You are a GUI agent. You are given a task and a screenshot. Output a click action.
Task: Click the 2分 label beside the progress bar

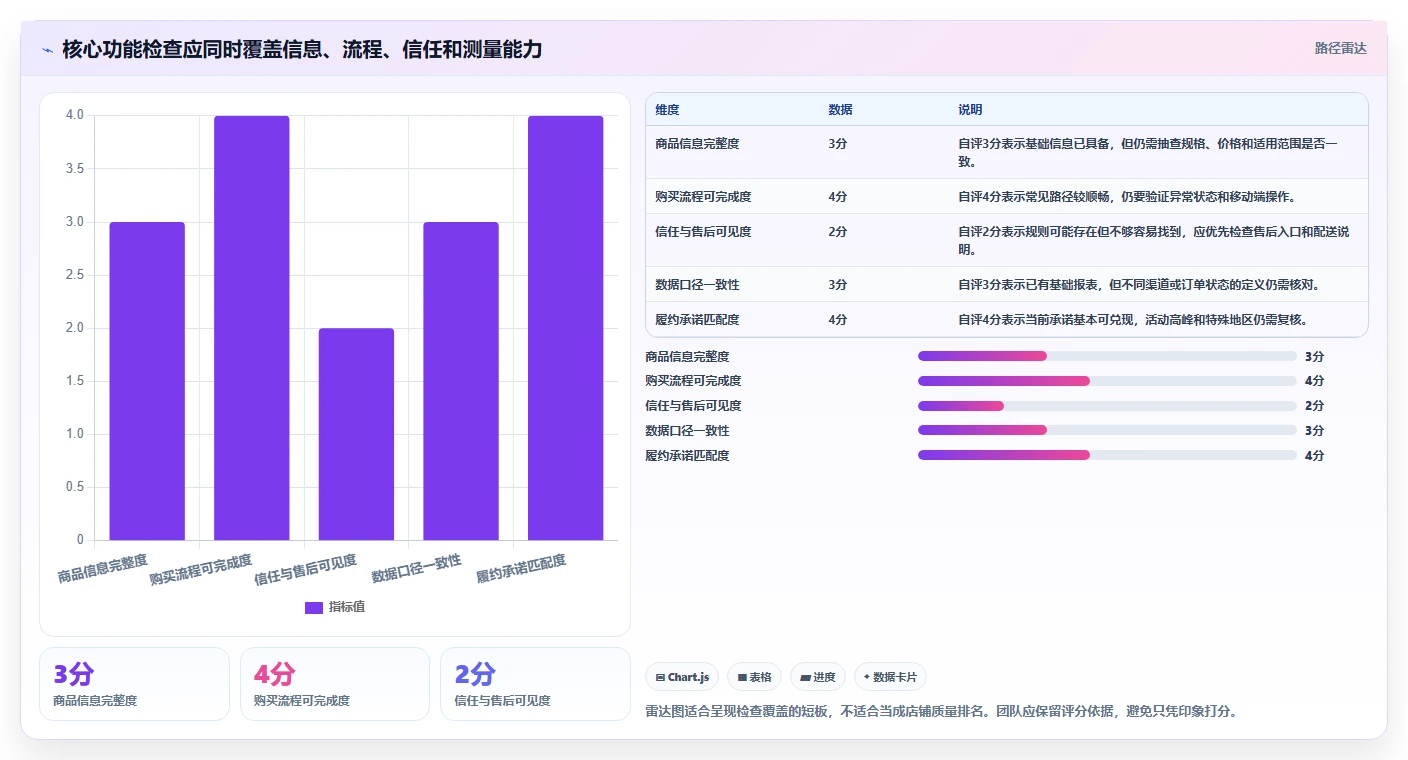coord(1314,406)
